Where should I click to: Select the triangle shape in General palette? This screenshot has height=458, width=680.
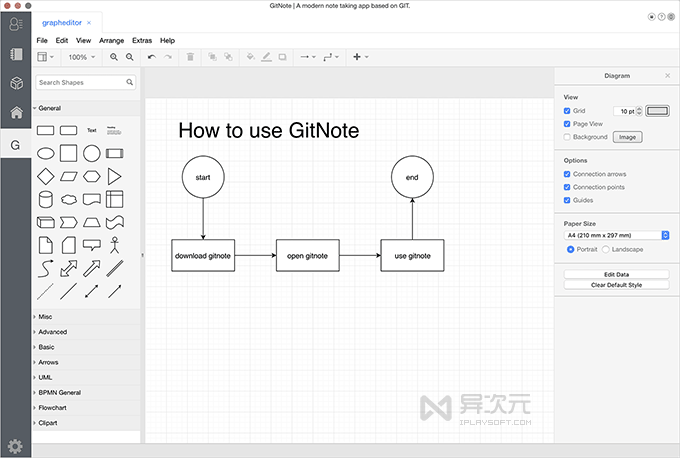pyautogui.click(x=114, y=177)
